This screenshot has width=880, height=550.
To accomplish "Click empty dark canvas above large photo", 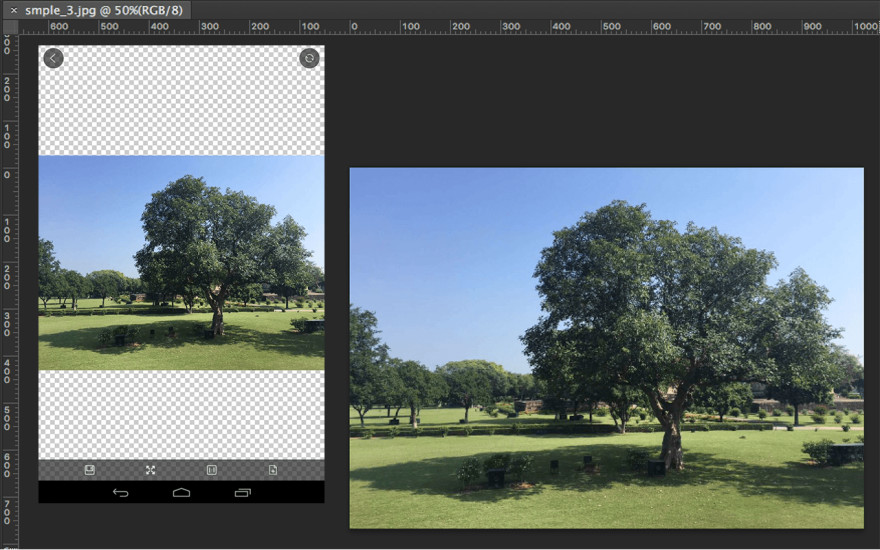I will 600,100.
